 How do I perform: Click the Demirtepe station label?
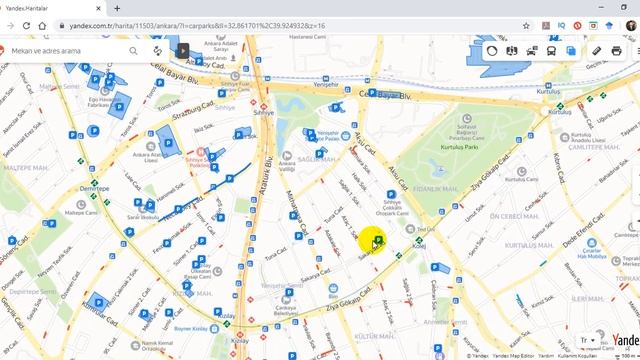click(94, 189)
